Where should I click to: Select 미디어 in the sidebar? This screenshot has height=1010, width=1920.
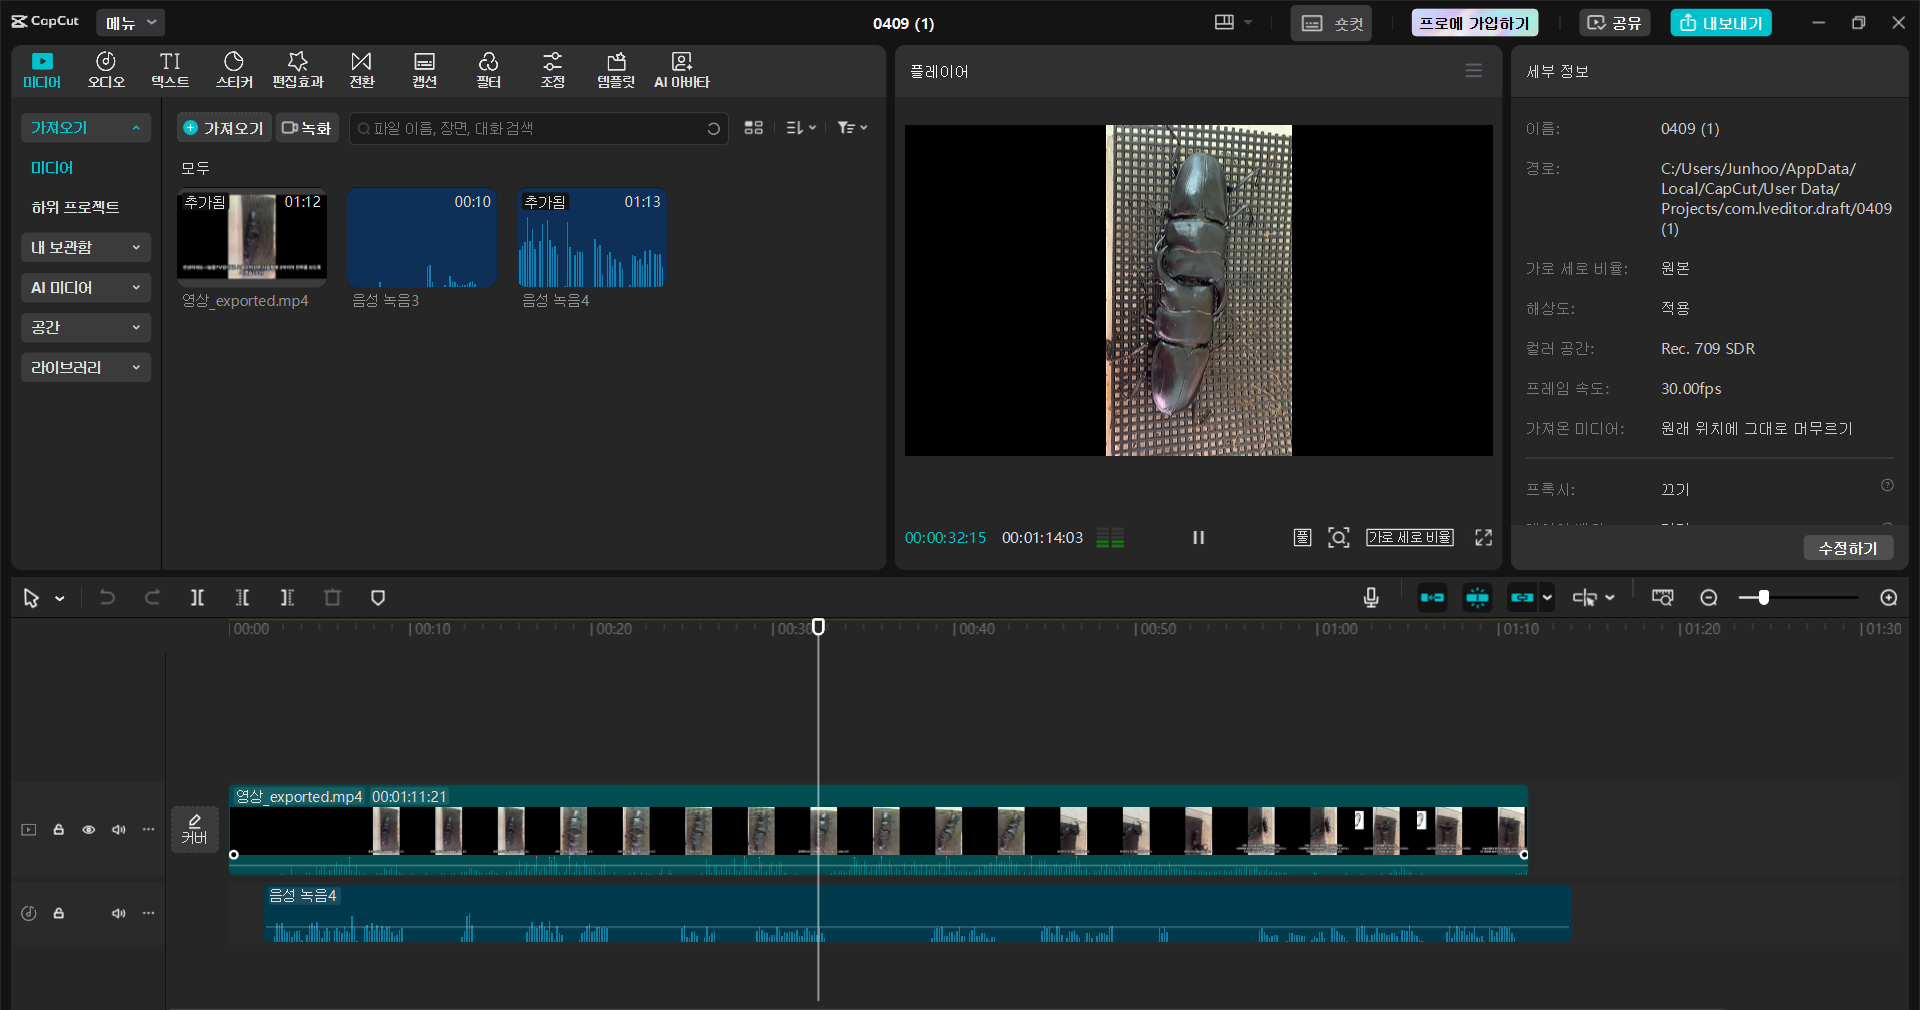pyautogui.click(x=52, y=168)
